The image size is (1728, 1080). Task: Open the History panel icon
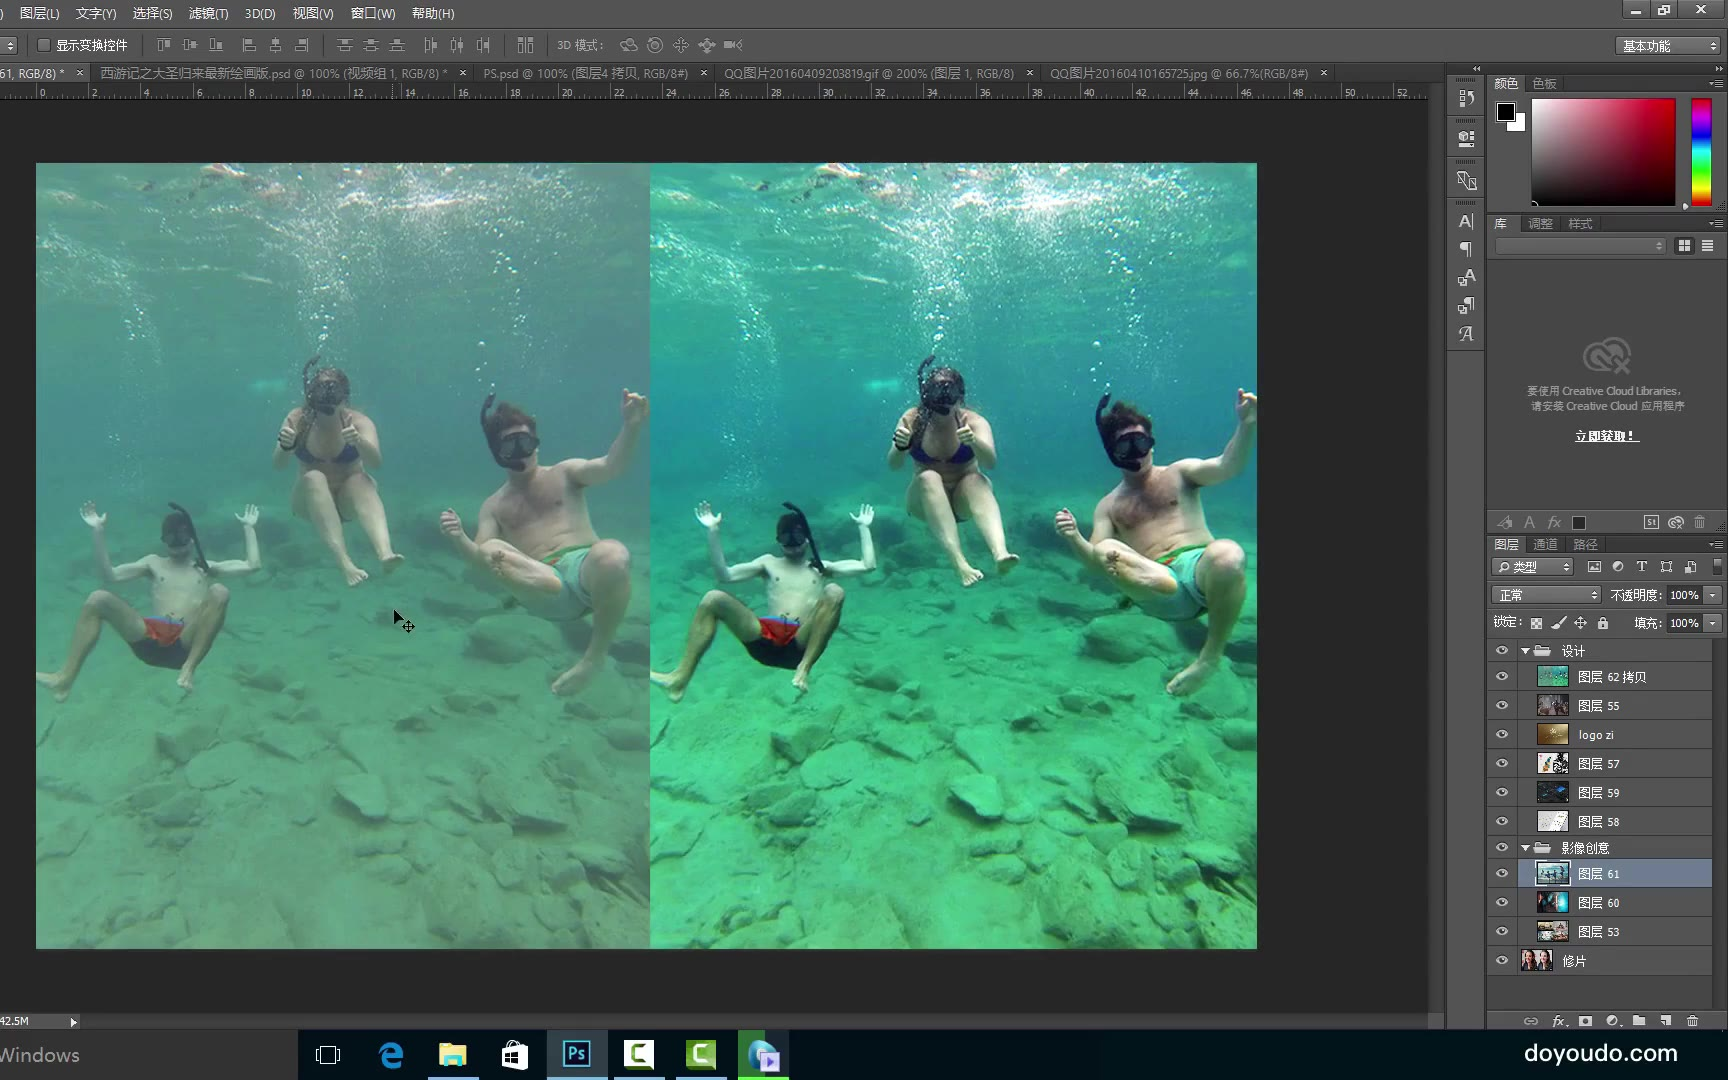[1466, 98]
